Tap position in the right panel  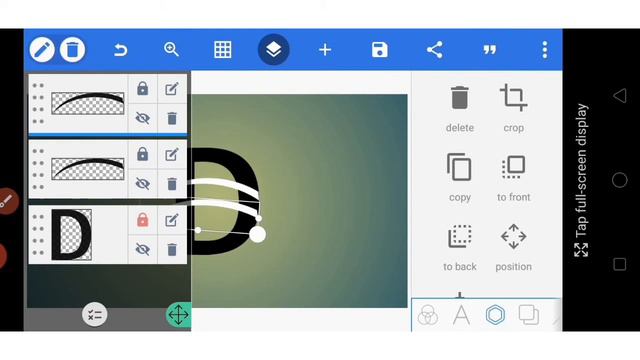(x=513, y=247)
